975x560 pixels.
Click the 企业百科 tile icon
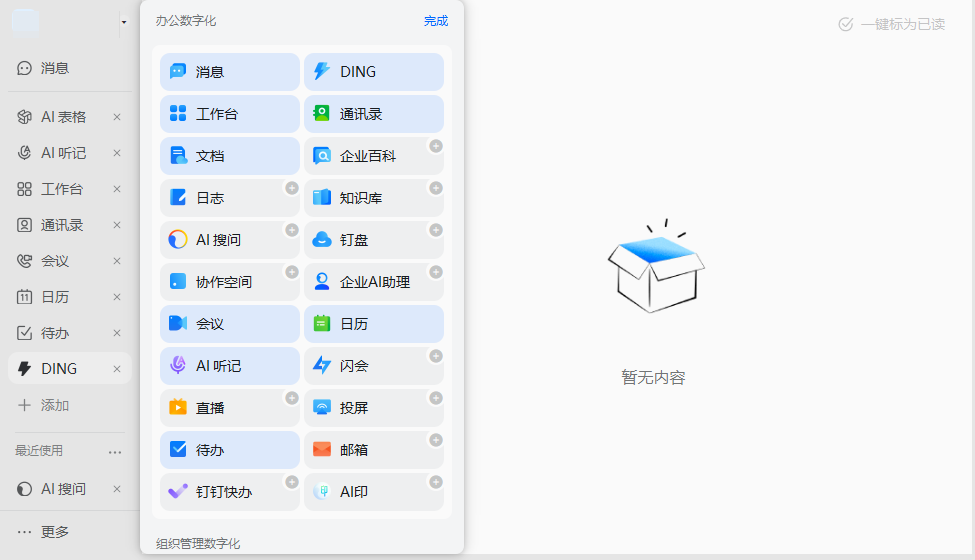coord(321,156)
